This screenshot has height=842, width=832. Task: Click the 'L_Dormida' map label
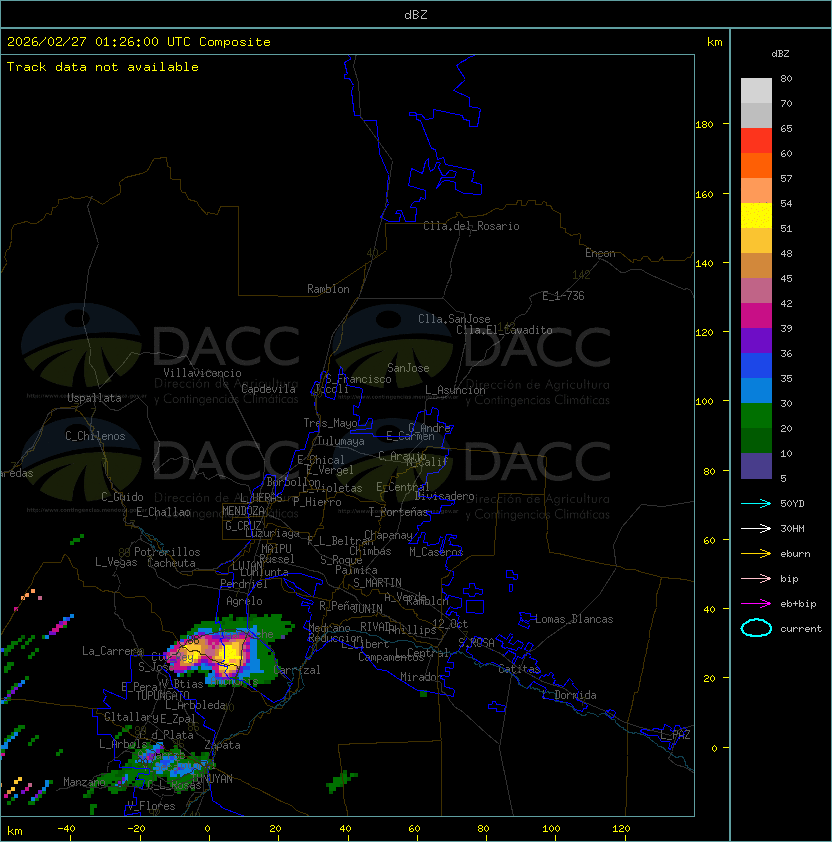tap(569, 695)
